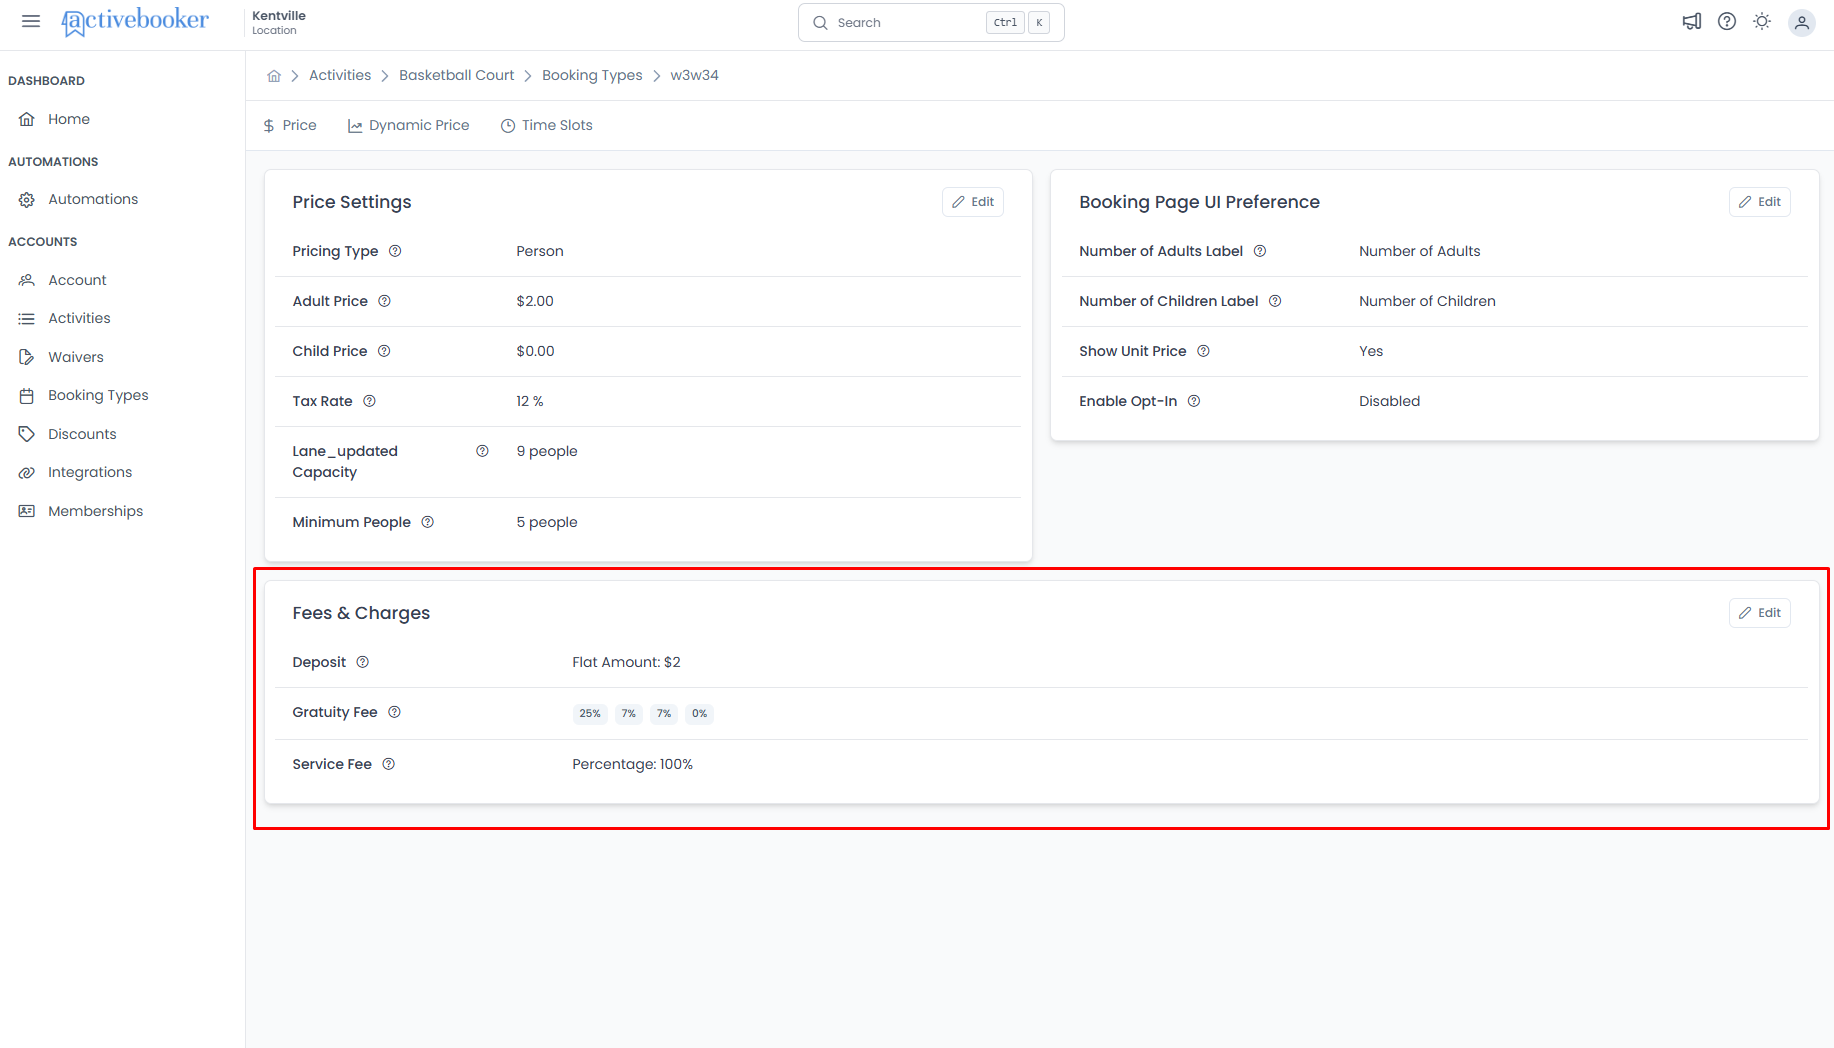Click the Percentage: 100% service fee value

click(632, 764)
